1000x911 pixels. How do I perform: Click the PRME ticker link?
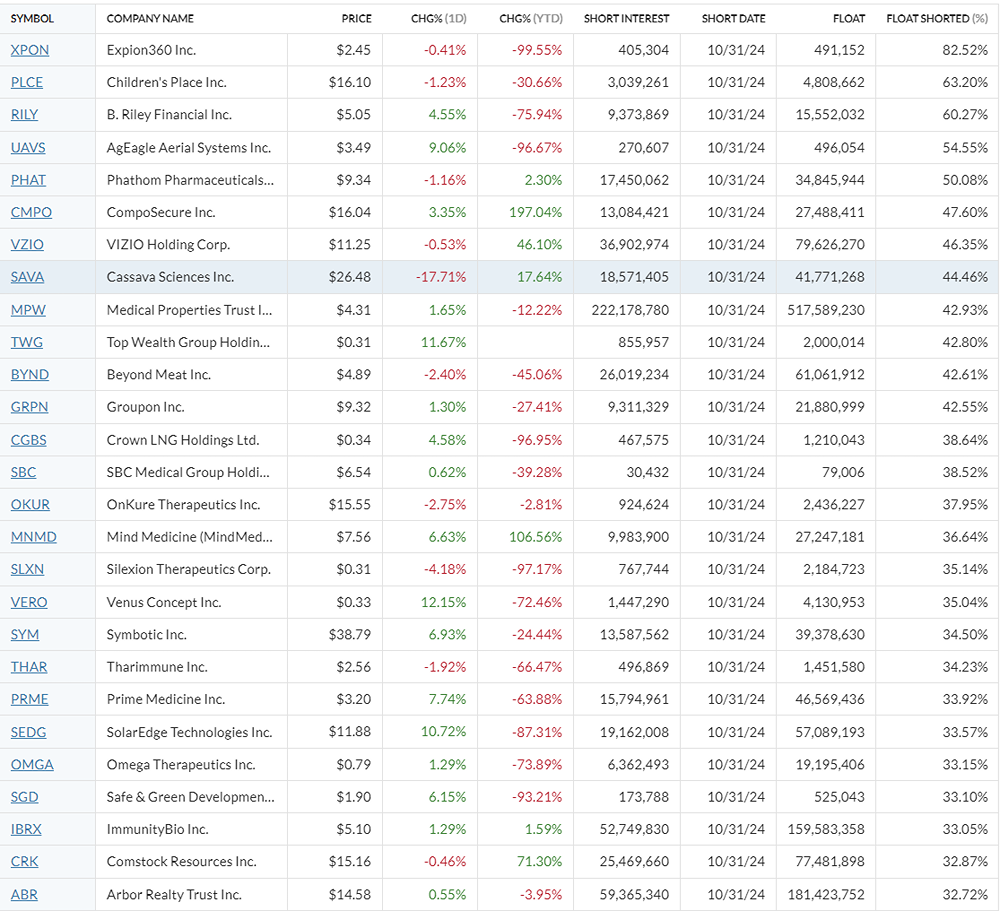pyautogui.click(x=29, y=699)
